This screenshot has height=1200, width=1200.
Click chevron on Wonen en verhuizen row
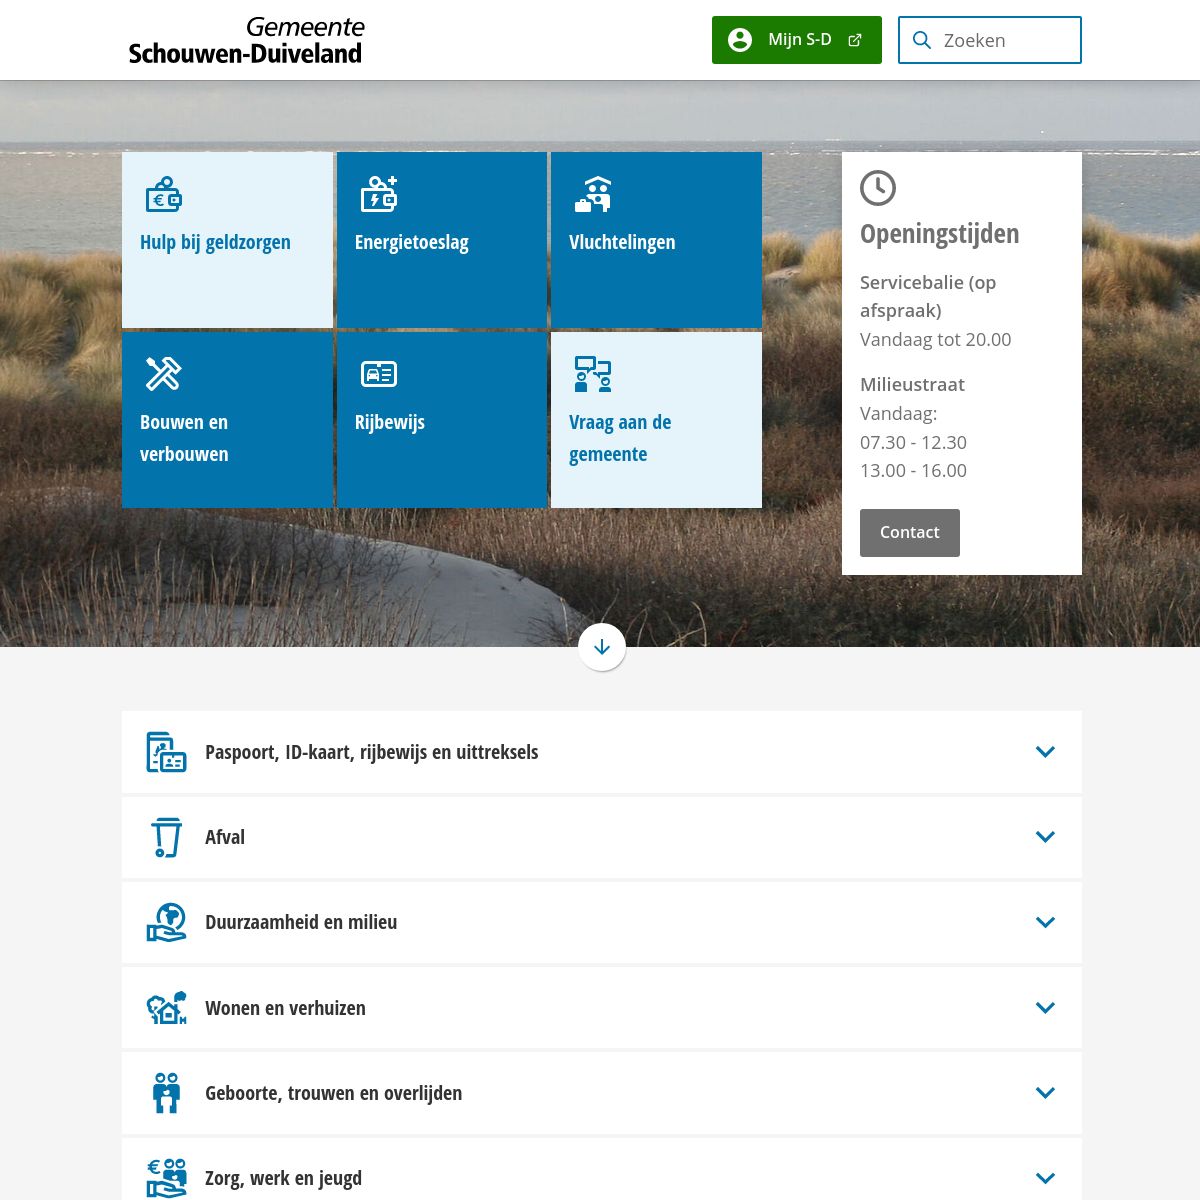click(x=1046, y=1008)
